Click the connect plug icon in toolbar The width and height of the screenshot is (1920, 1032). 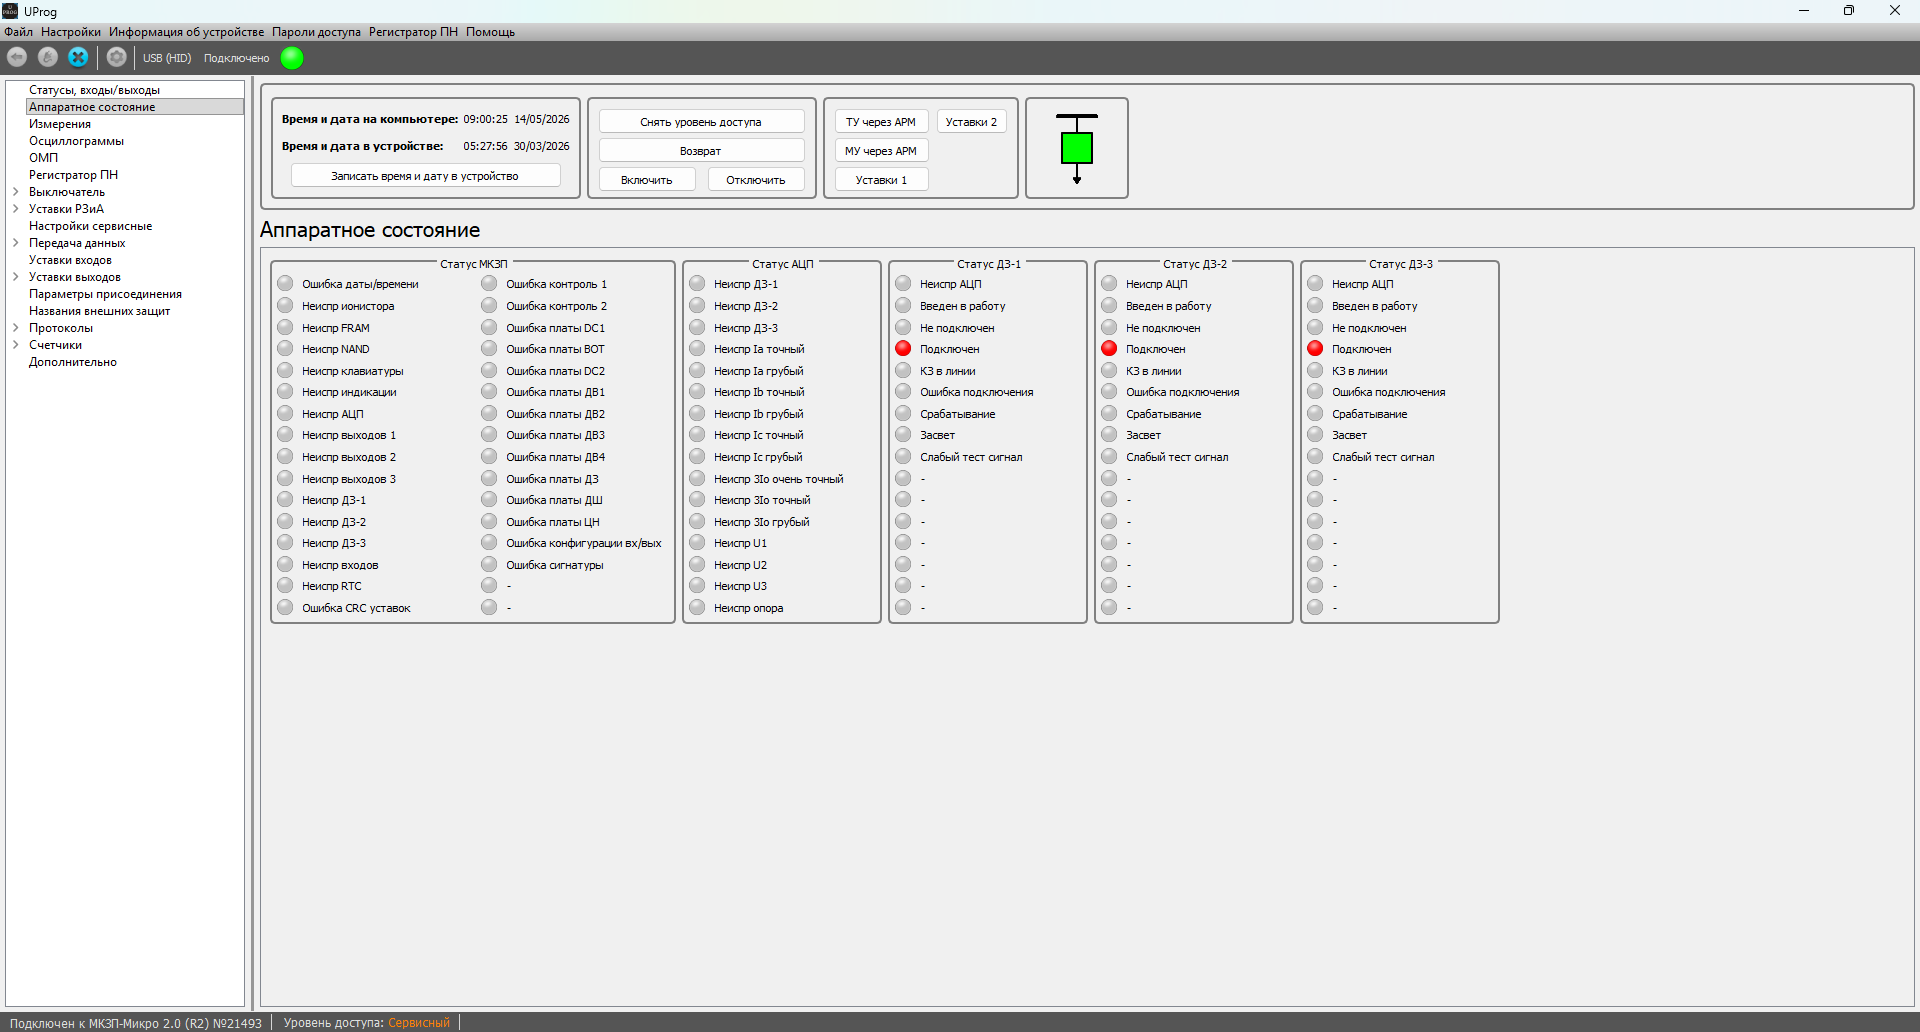(47, 58)
